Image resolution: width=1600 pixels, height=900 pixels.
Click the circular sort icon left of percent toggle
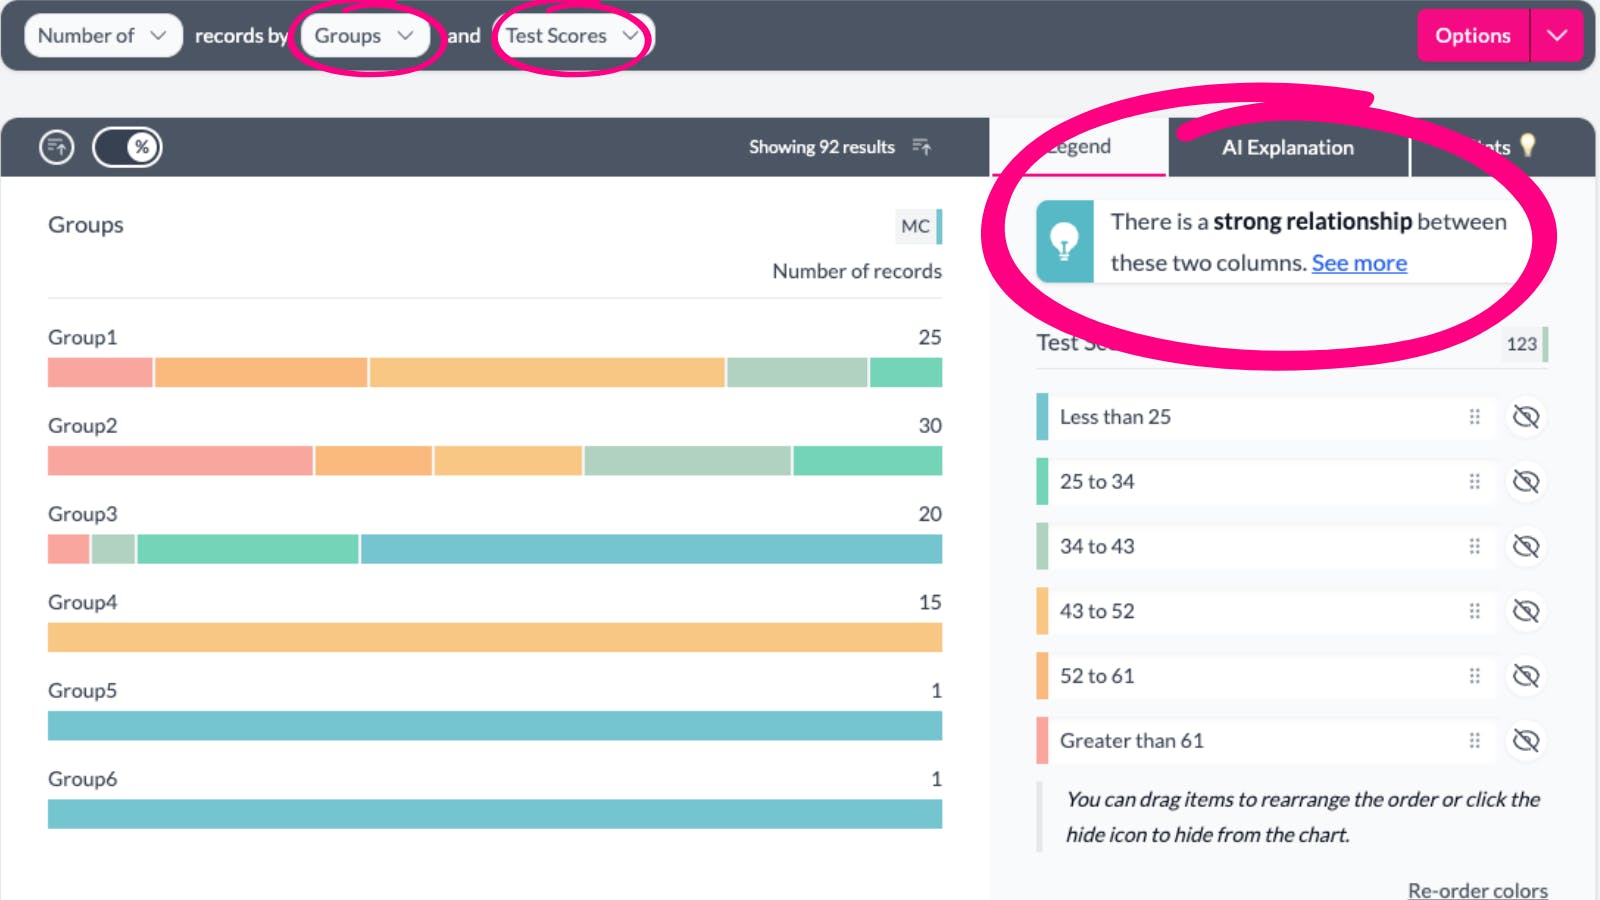click(57, 147)
